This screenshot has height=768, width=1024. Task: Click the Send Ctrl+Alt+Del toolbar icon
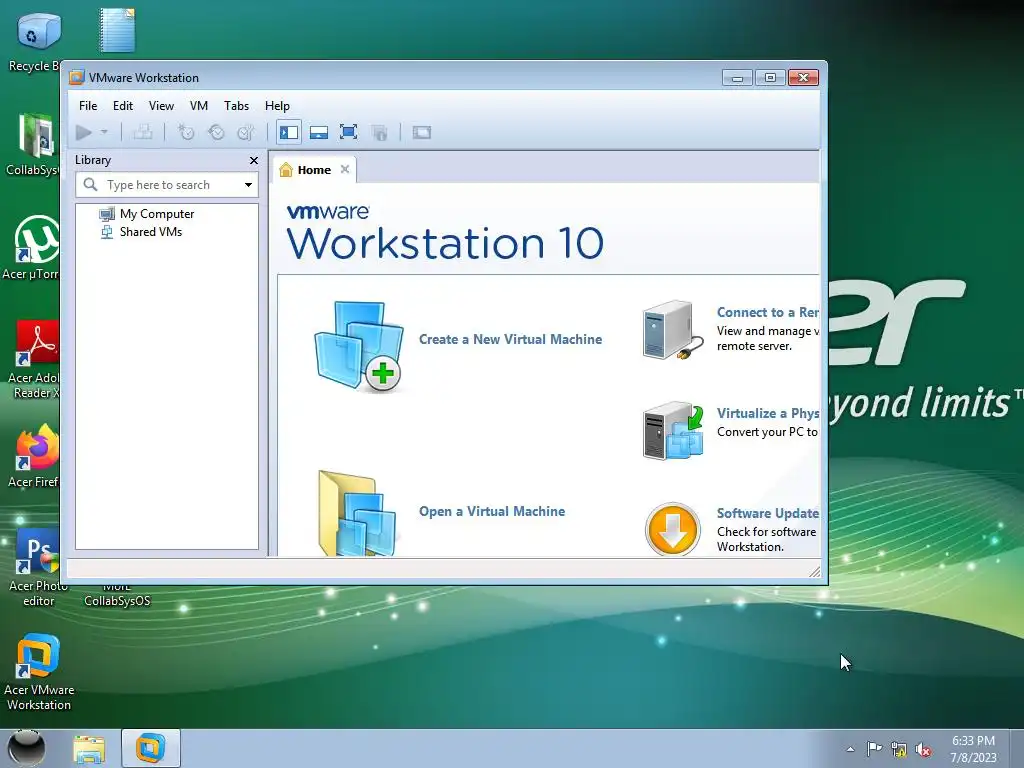click(x=143, y=133)
